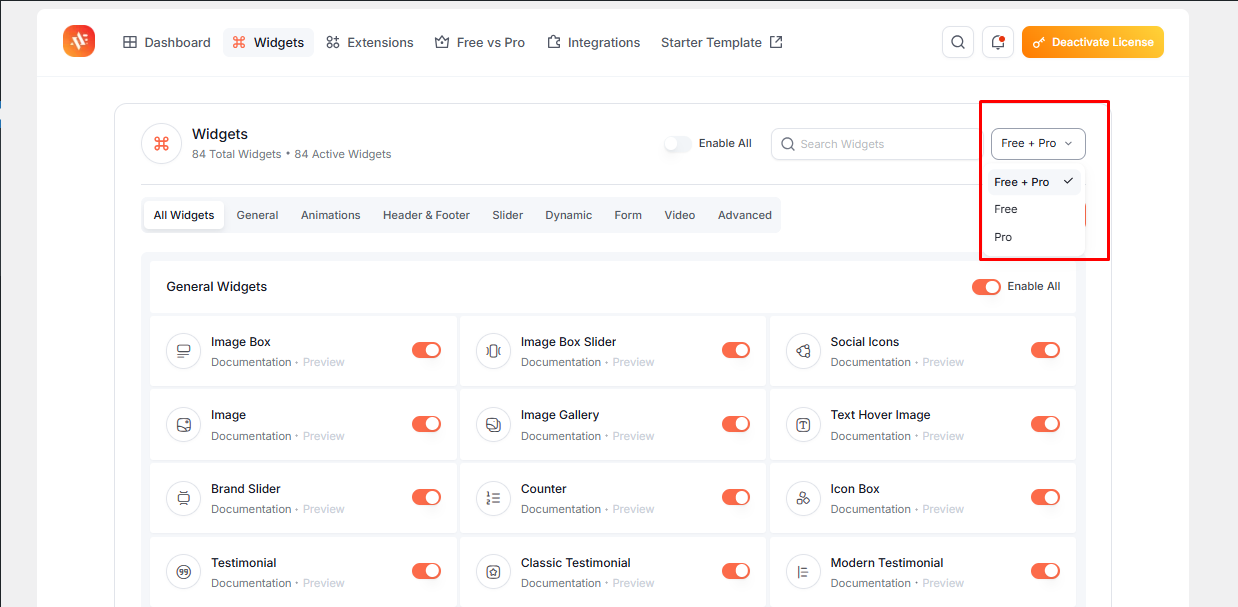Open the search icon button in header
This screenshot has height=607, width=1238.
tap(958, 42)
